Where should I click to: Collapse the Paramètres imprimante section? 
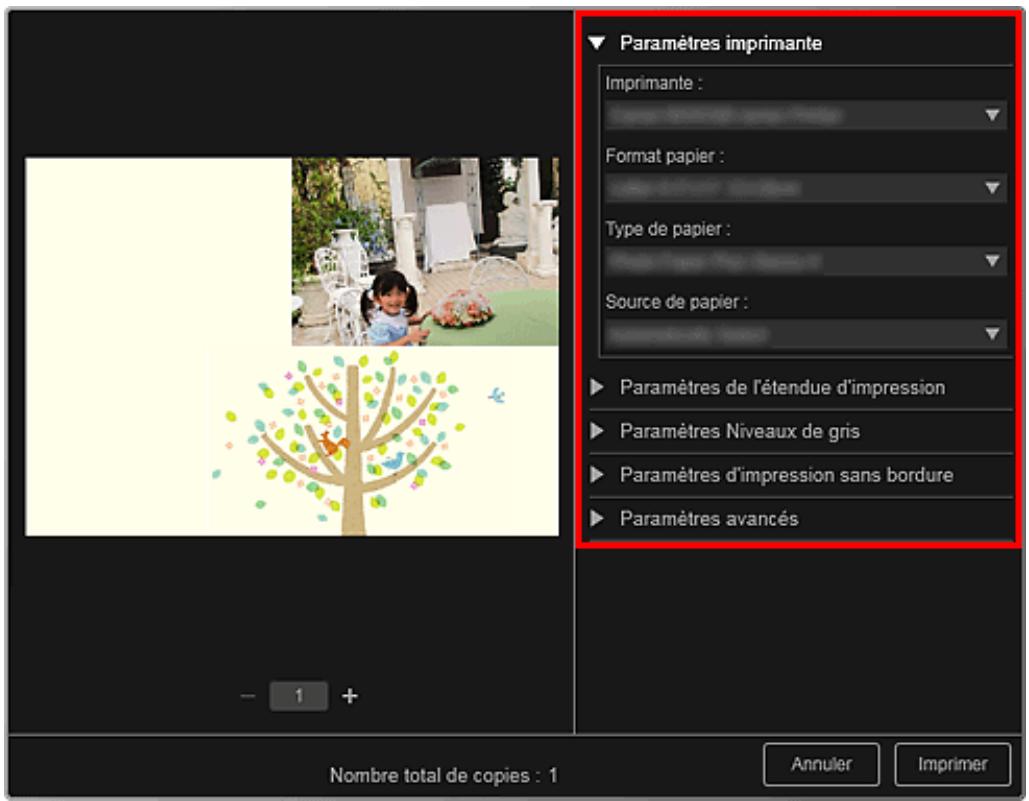(x=598, y=44)
